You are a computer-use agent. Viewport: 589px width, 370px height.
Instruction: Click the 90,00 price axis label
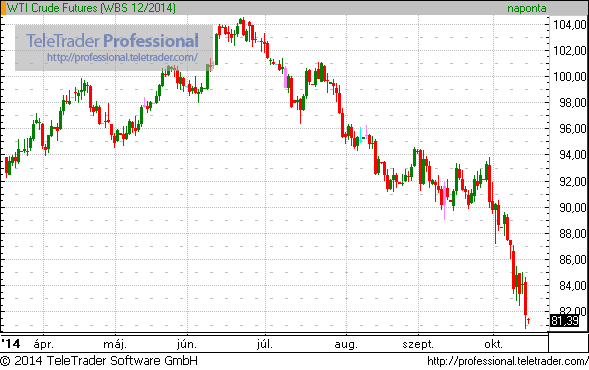(x=572, y=207)
